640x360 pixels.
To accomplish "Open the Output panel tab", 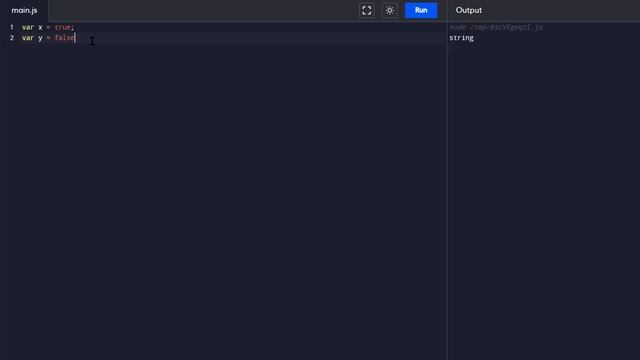I will [469, 10].
